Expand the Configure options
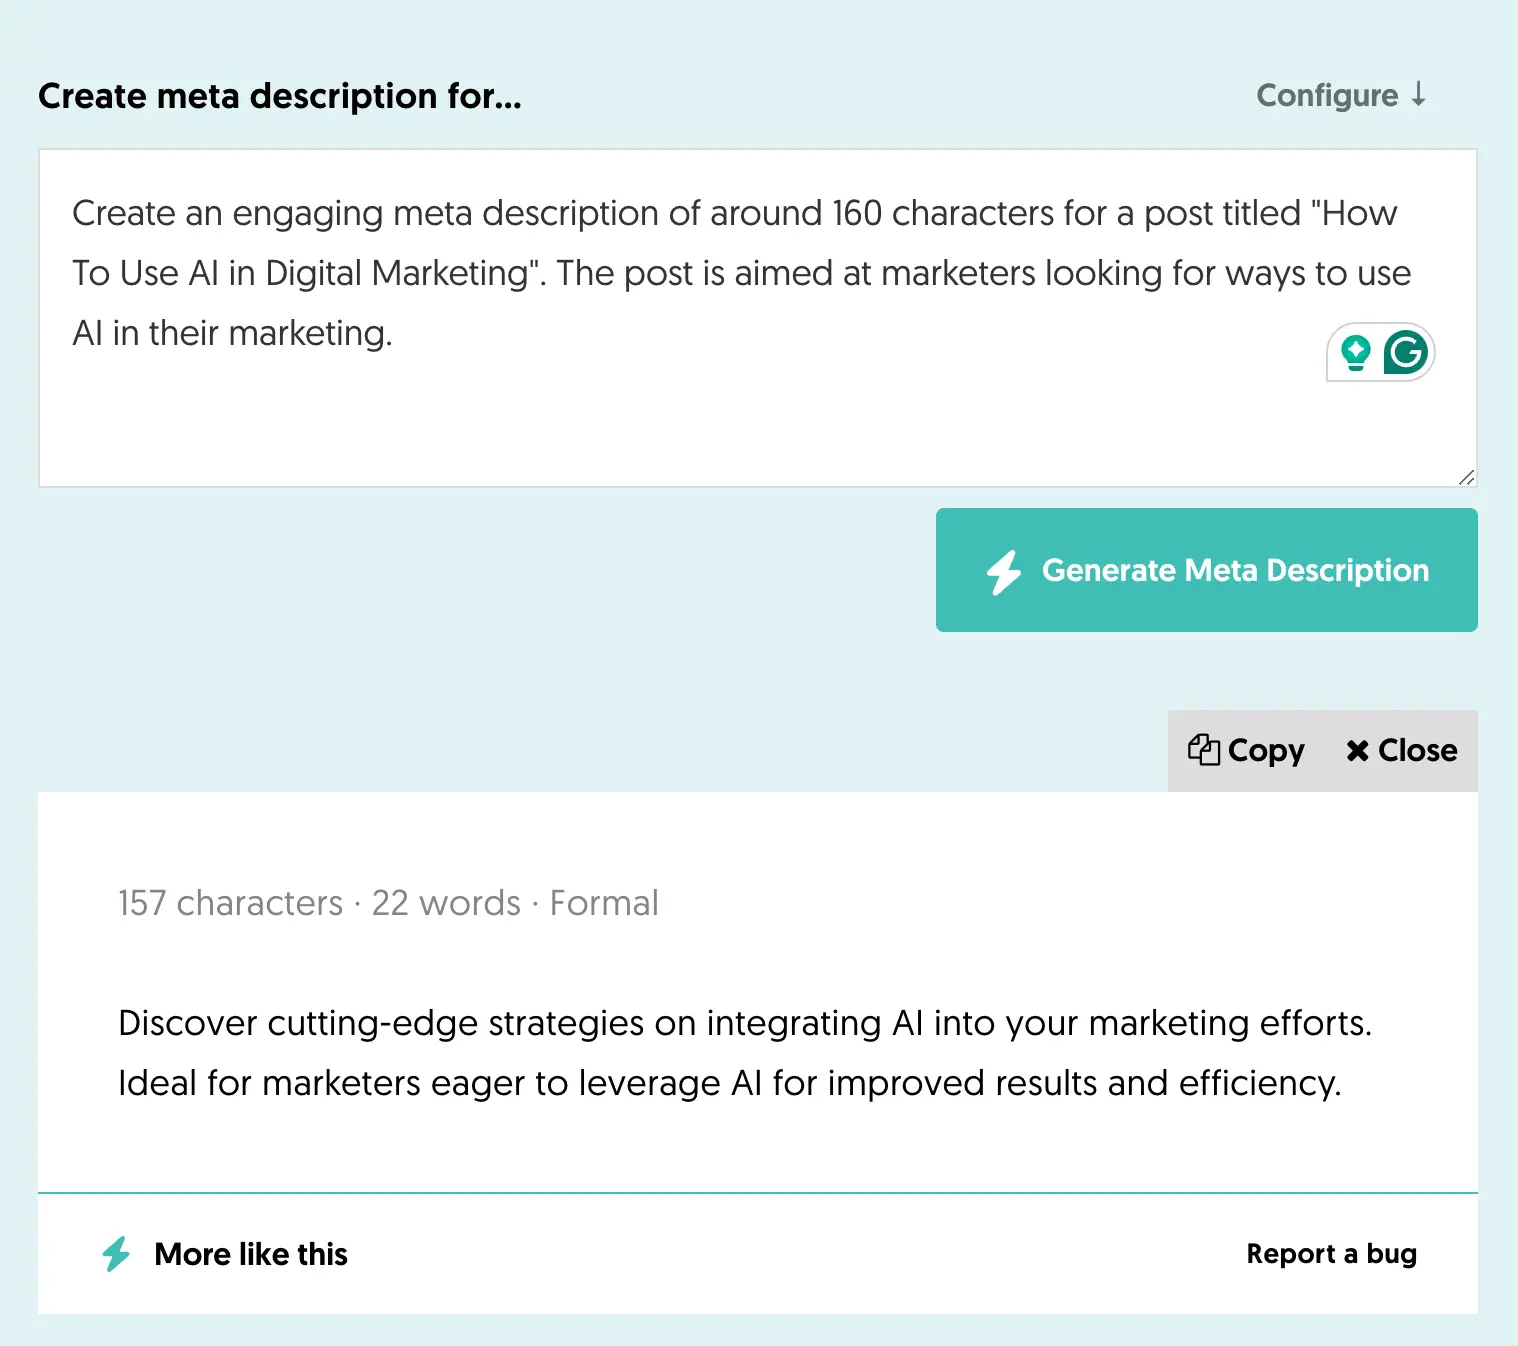 pyautogui.click(x=1327, y=96)
